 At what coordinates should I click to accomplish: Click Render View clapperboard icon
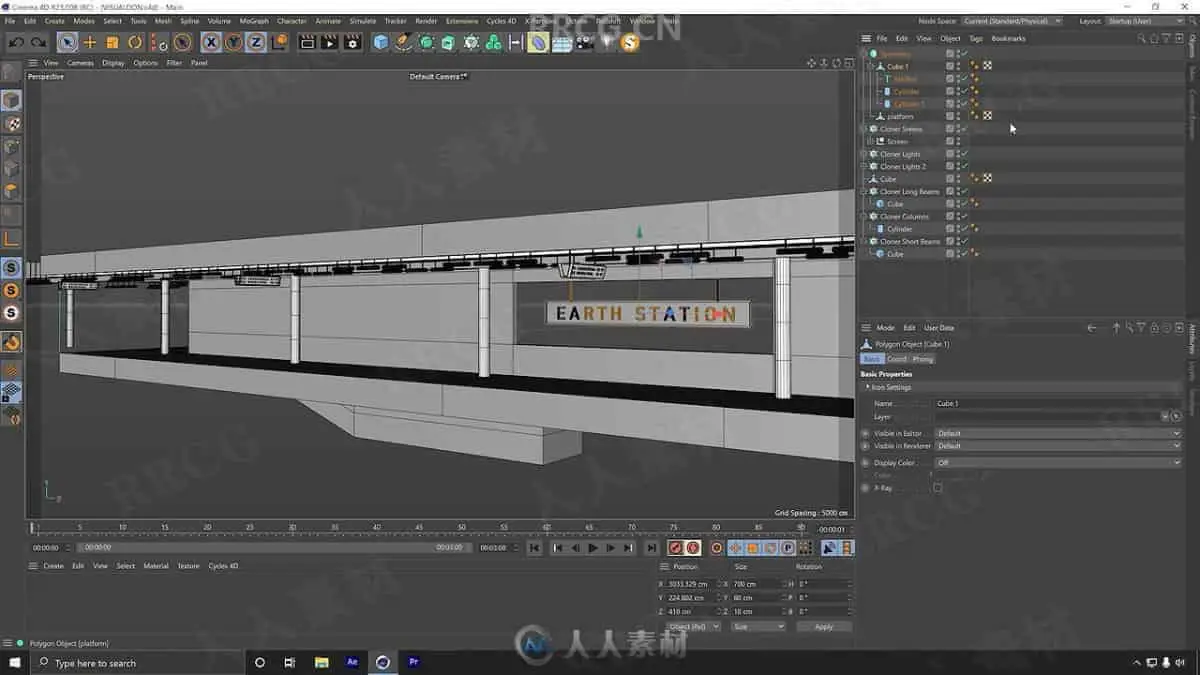pyautogui.click(x=307, y=42)
